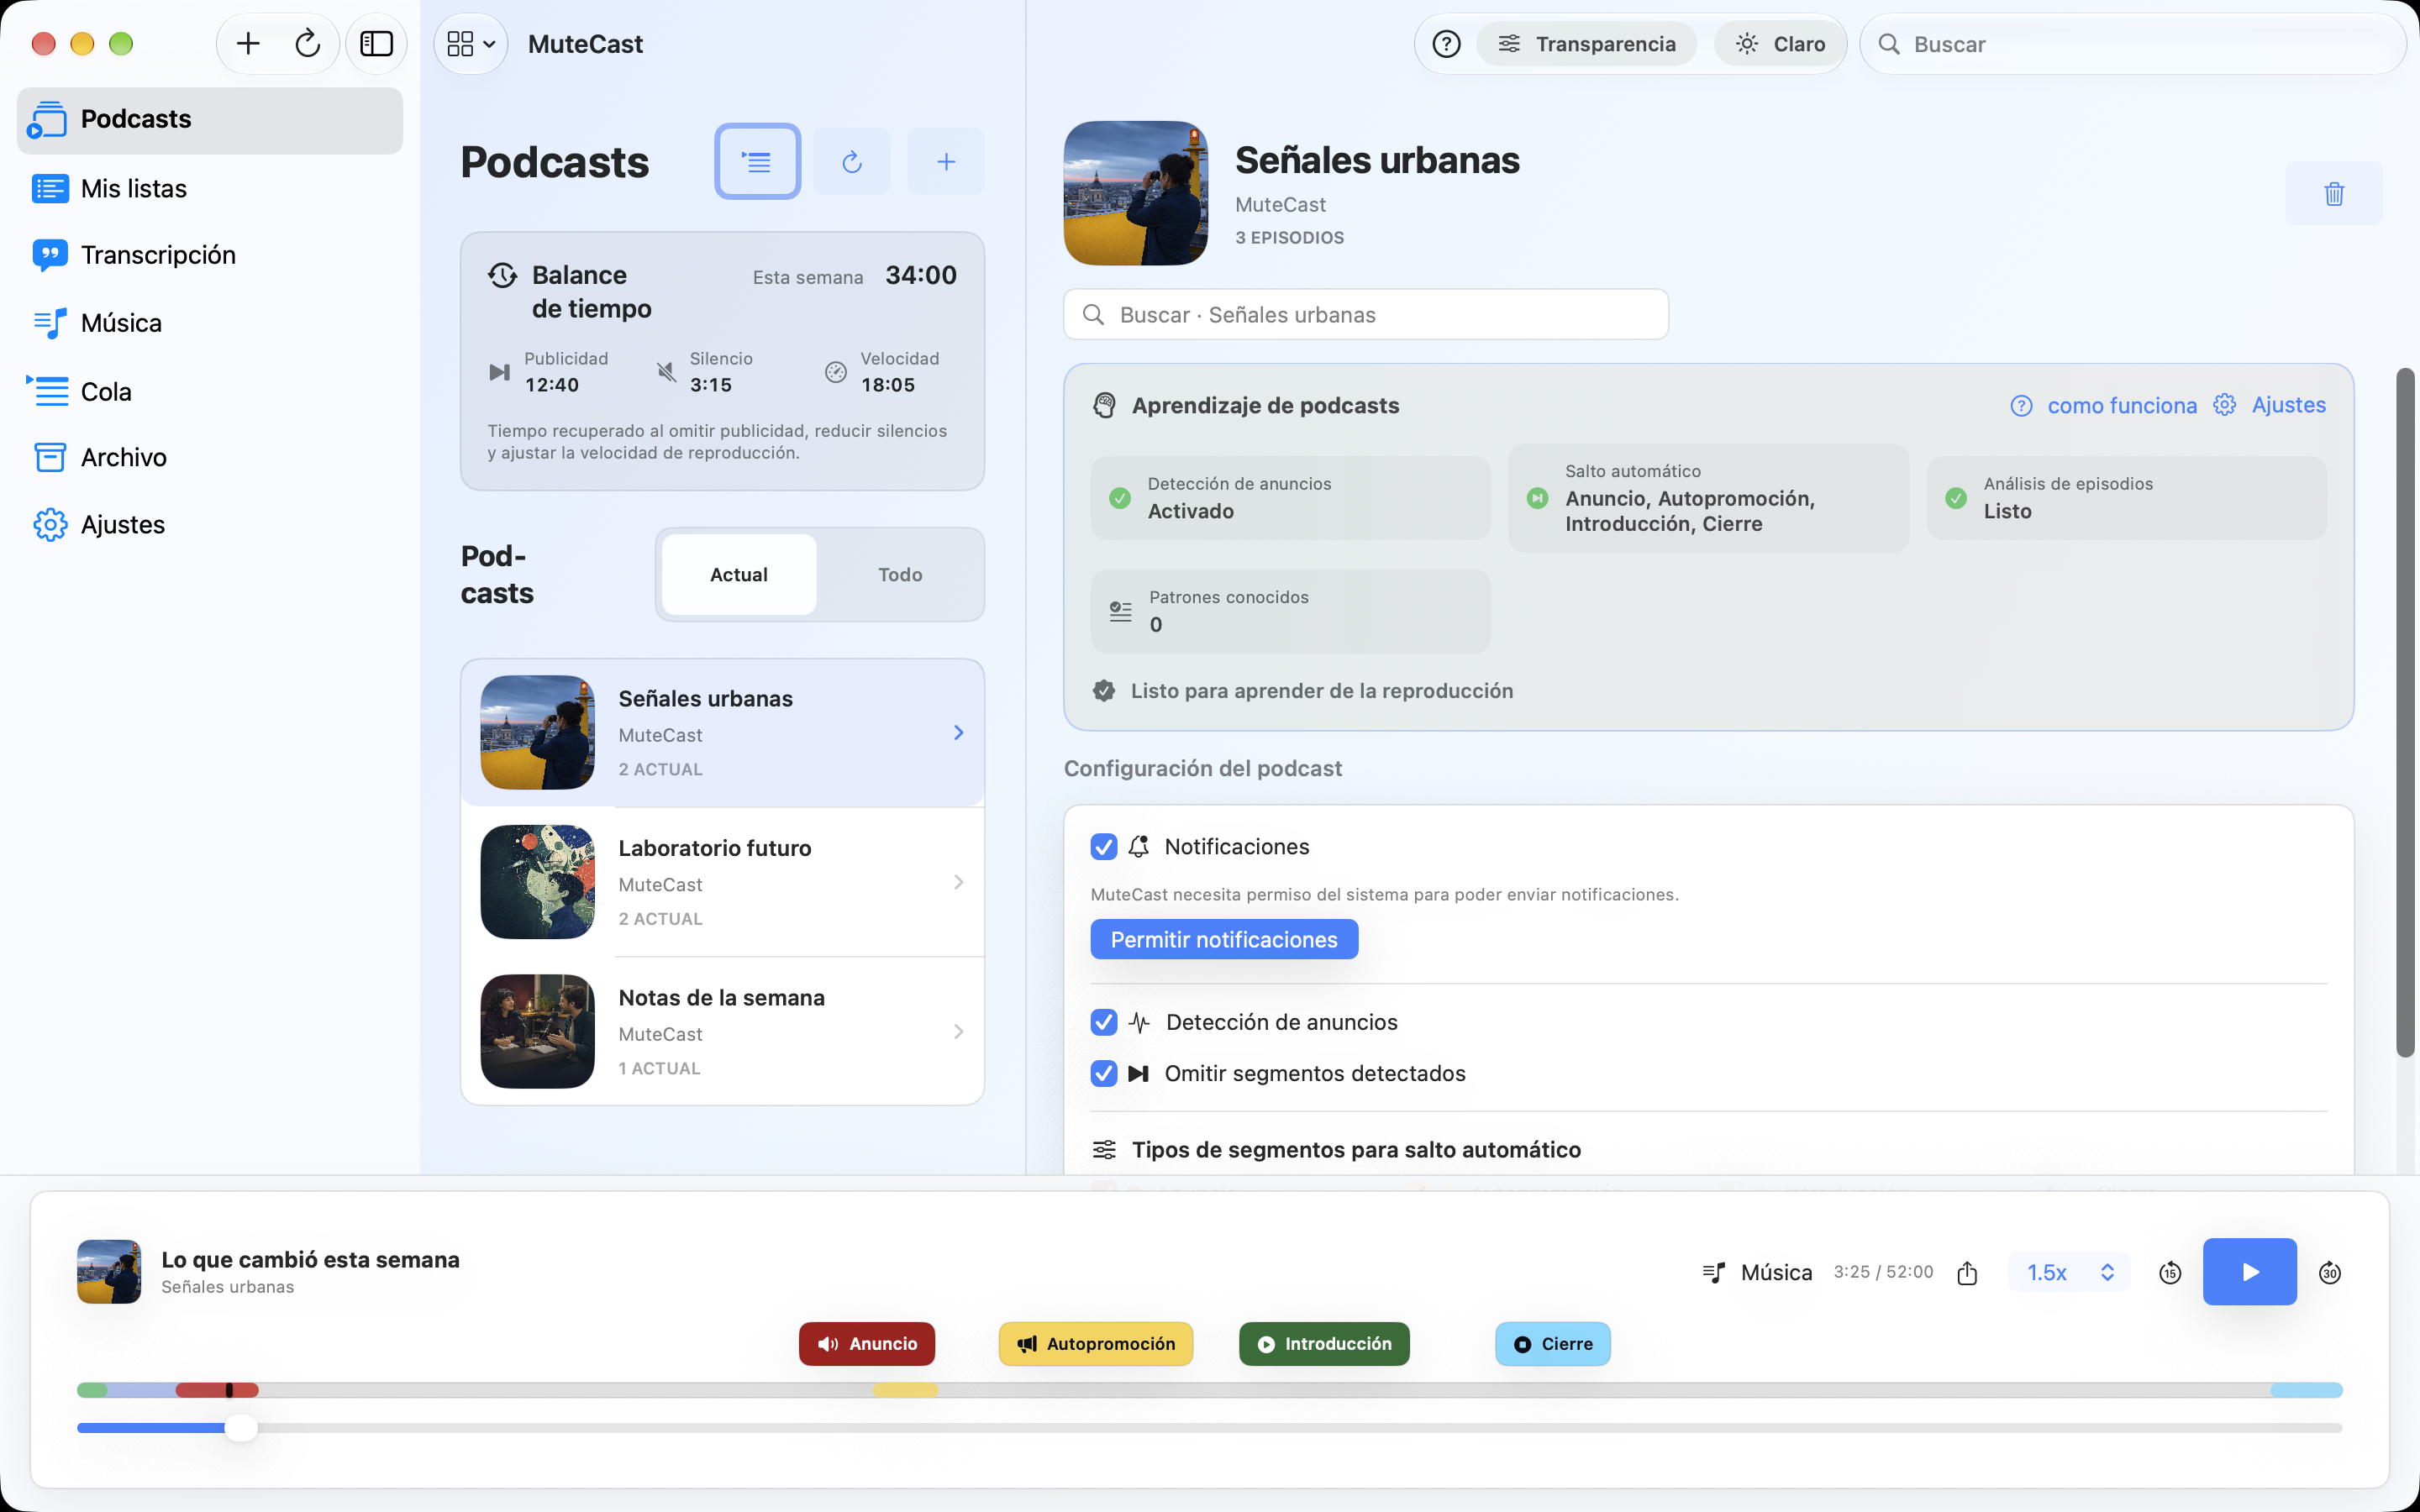The image size is (2420, 1512).
Task: Toggle the sidebar panel icon
Action: (376, 44)
